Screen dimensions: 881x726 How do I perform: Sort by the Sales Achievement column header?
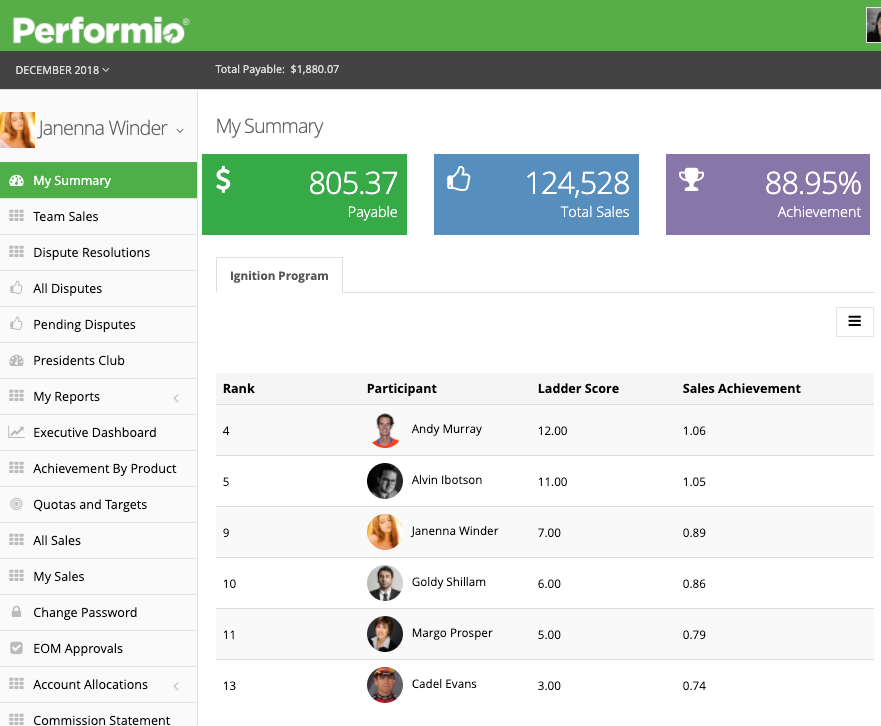pyautogui.click(x=741, y=388)
